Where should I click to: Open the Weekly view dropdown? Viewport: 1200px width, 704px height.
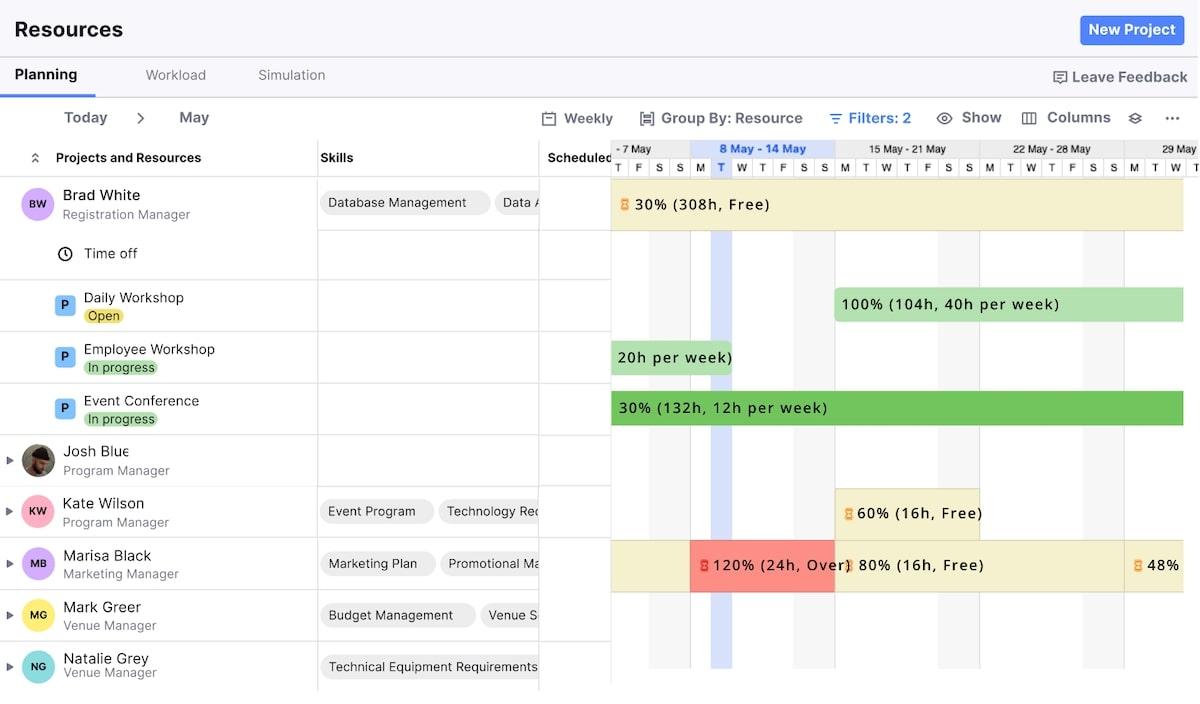coord(577,118)
